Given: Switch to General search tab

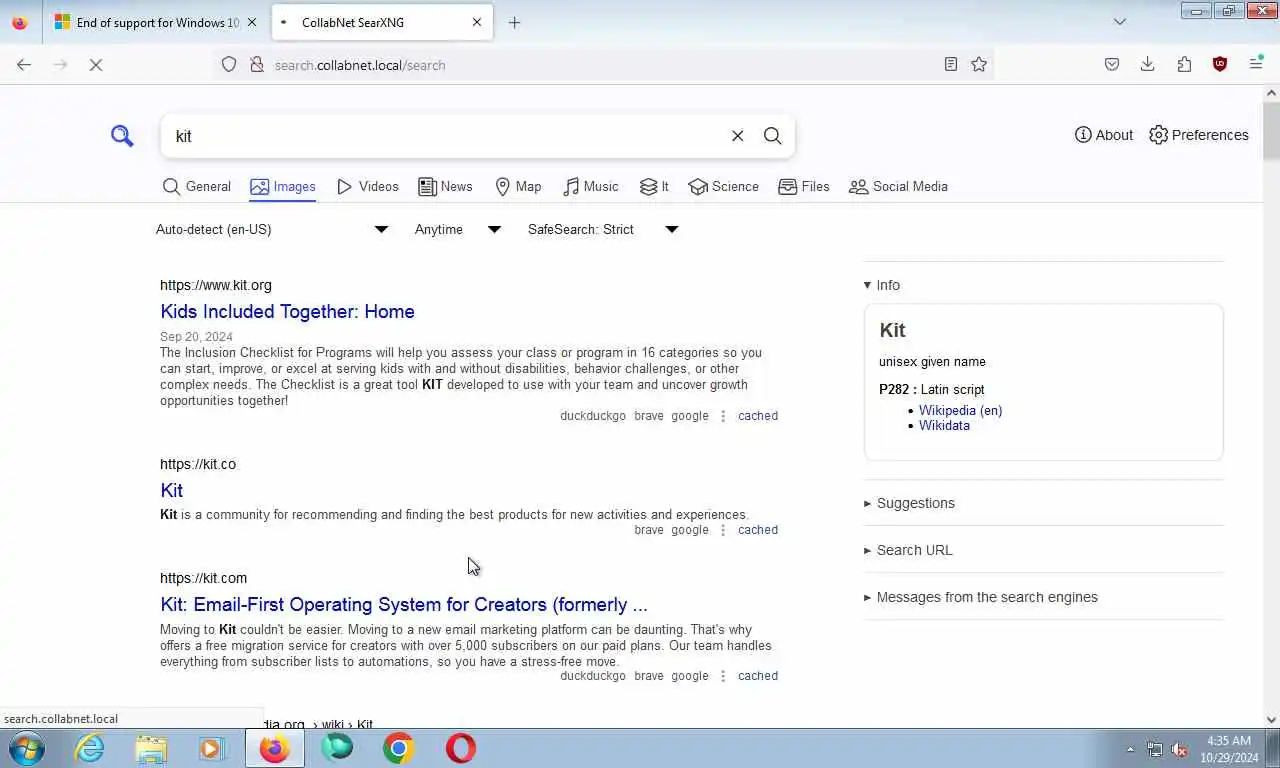Looking at the screenshot, I should click(x=197, y=187).
